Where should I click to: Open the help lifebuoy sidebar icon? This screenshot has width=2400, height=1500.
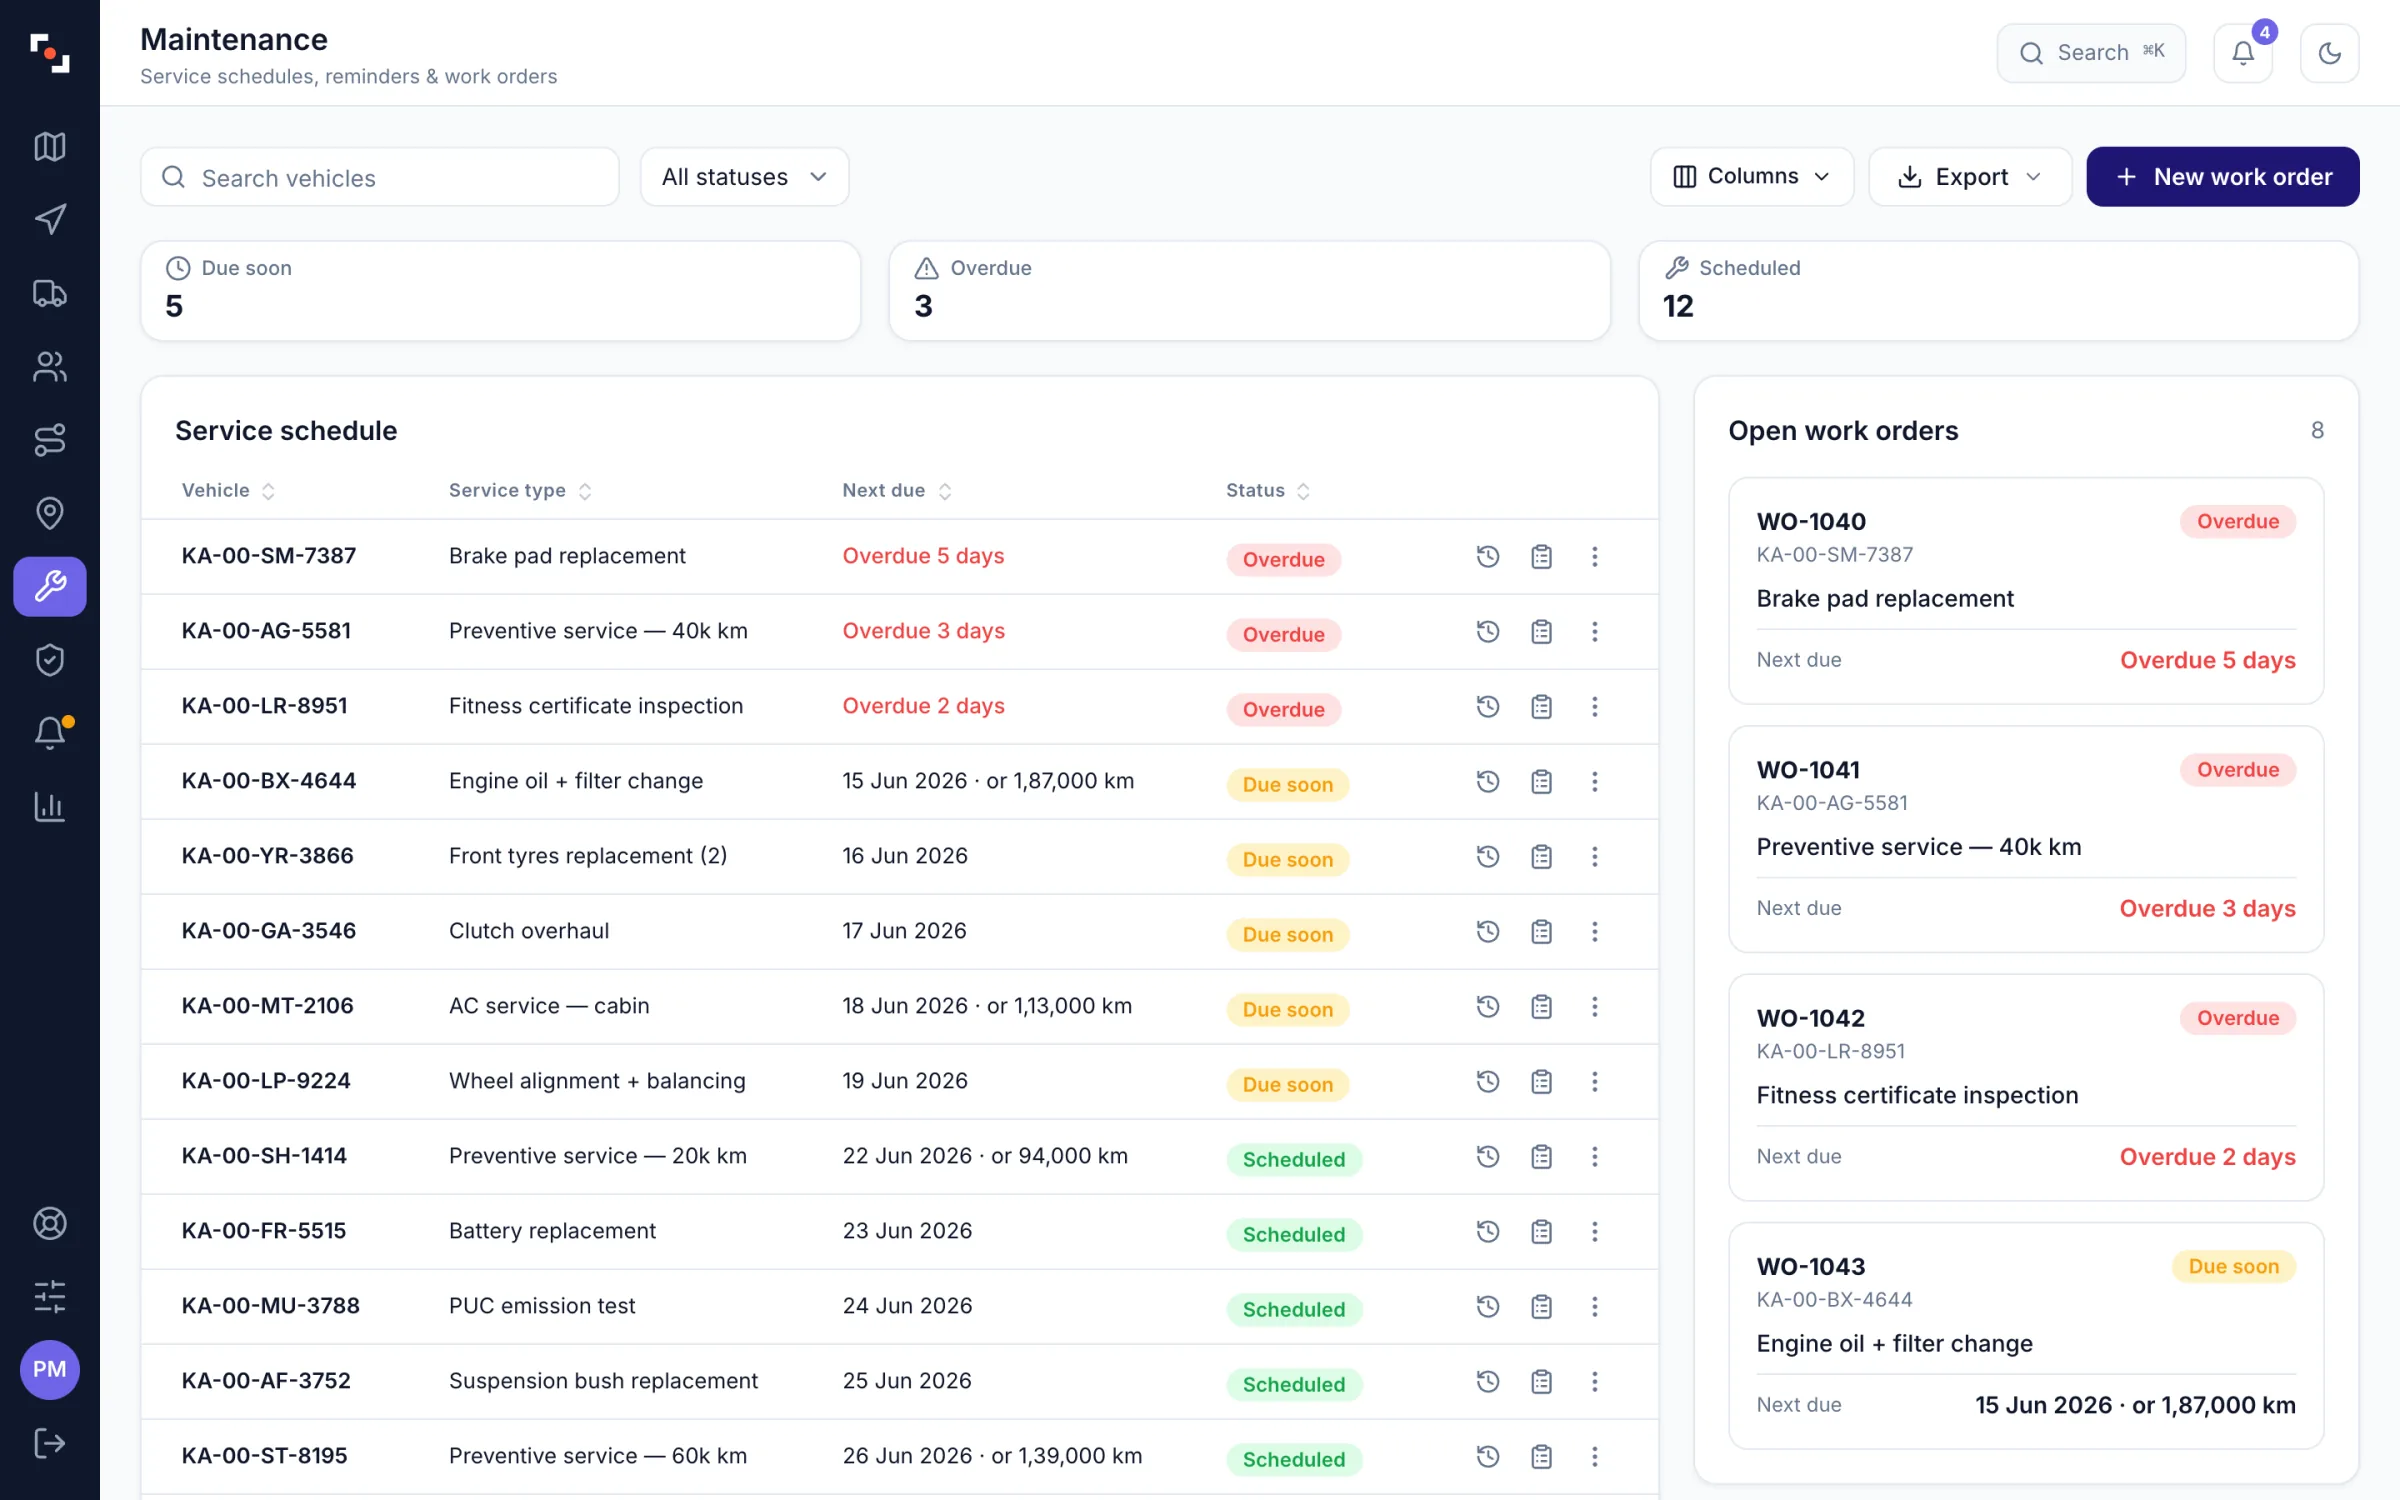[x=49, y=1223]
